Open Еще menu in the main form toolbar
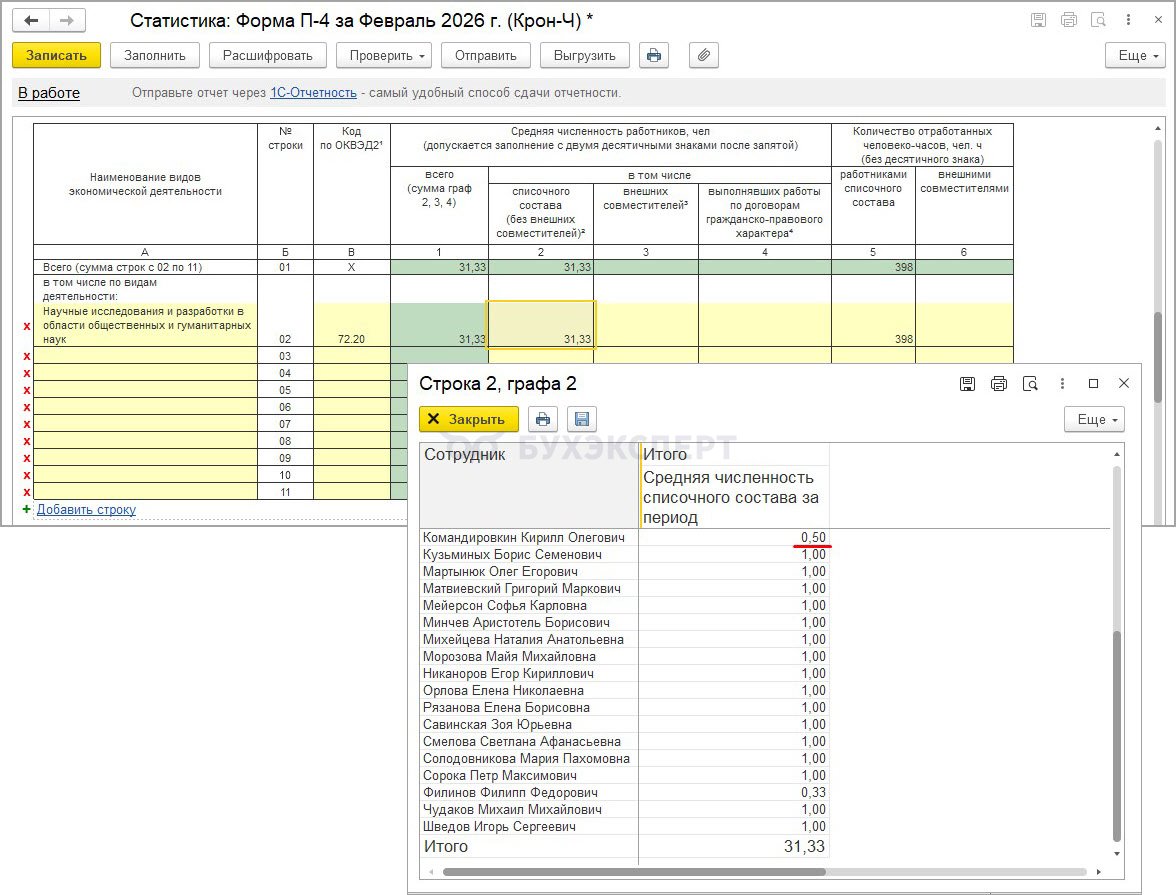The height and width of the screenshot is (895, 1176). pyautogui.click(x=1135, y=56)
